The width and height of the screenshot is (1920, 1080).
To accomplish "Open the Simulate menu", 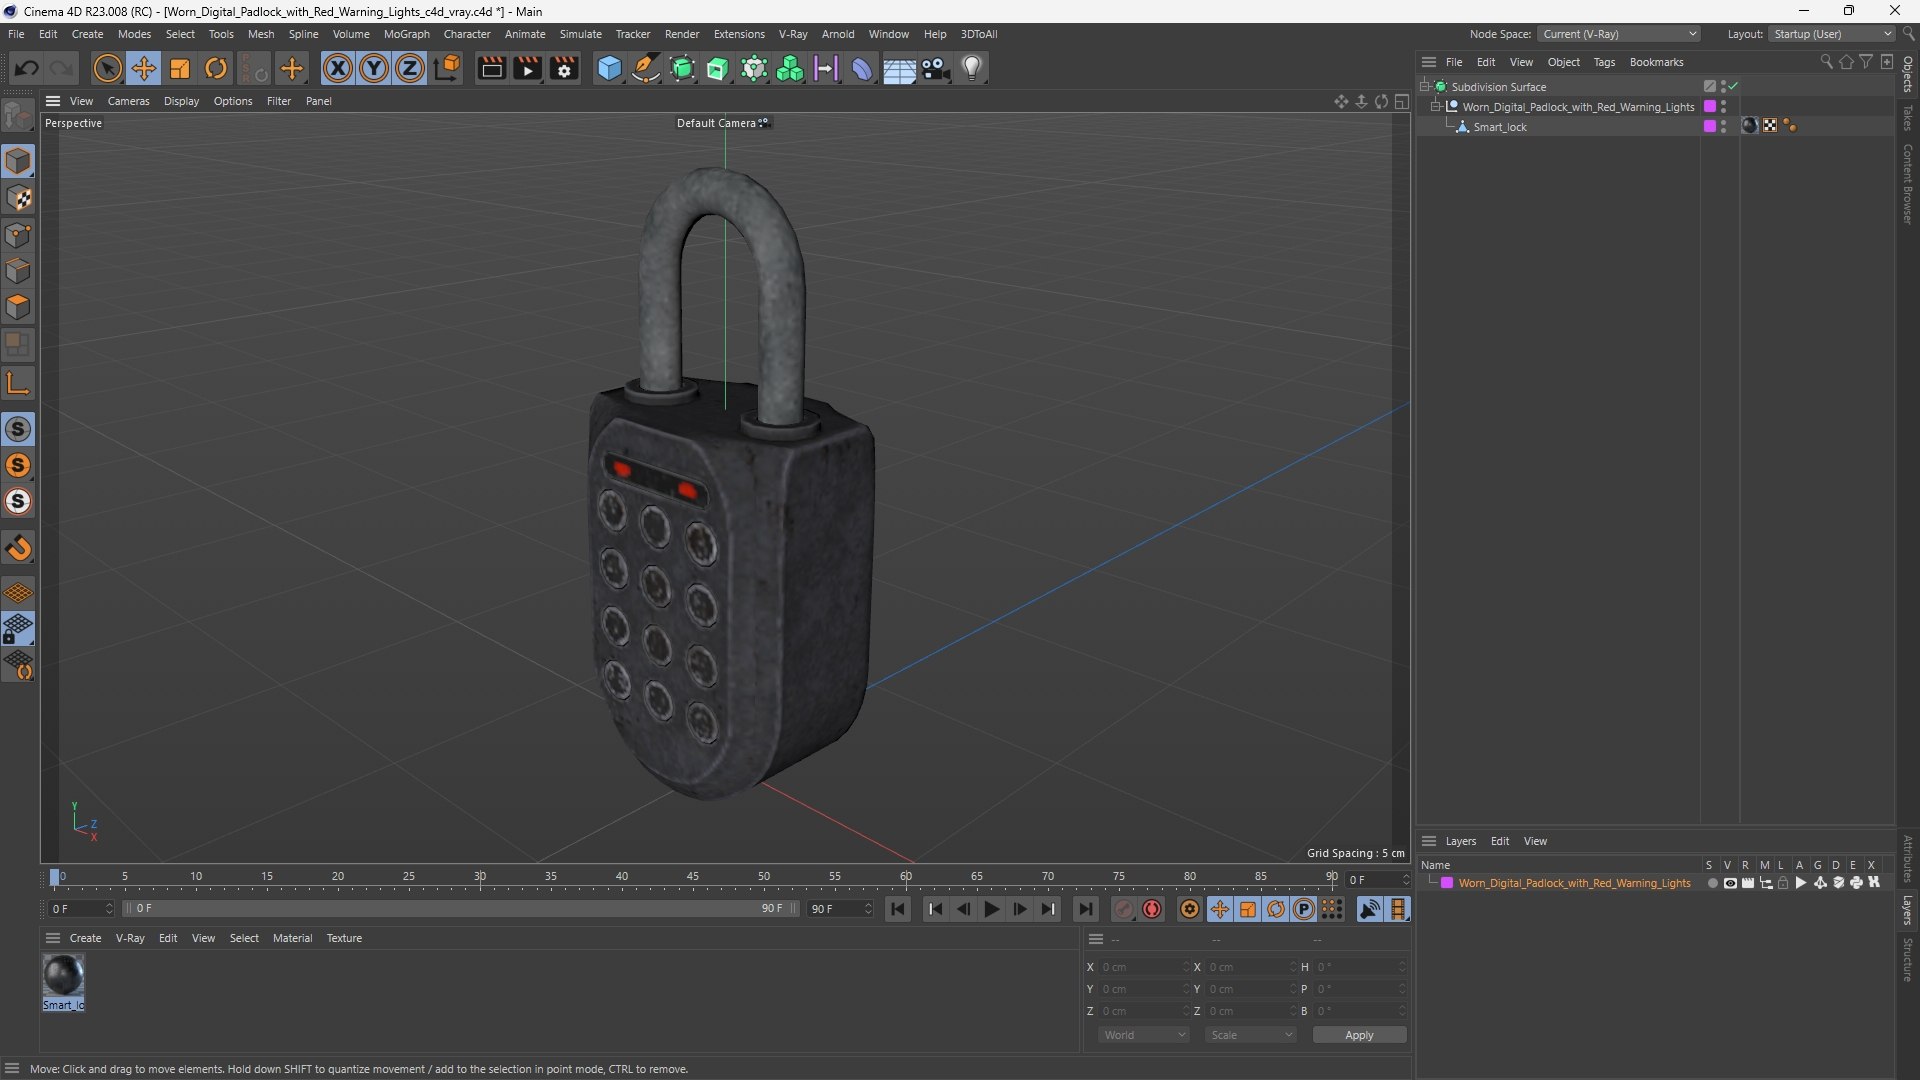I will (580, 34).
